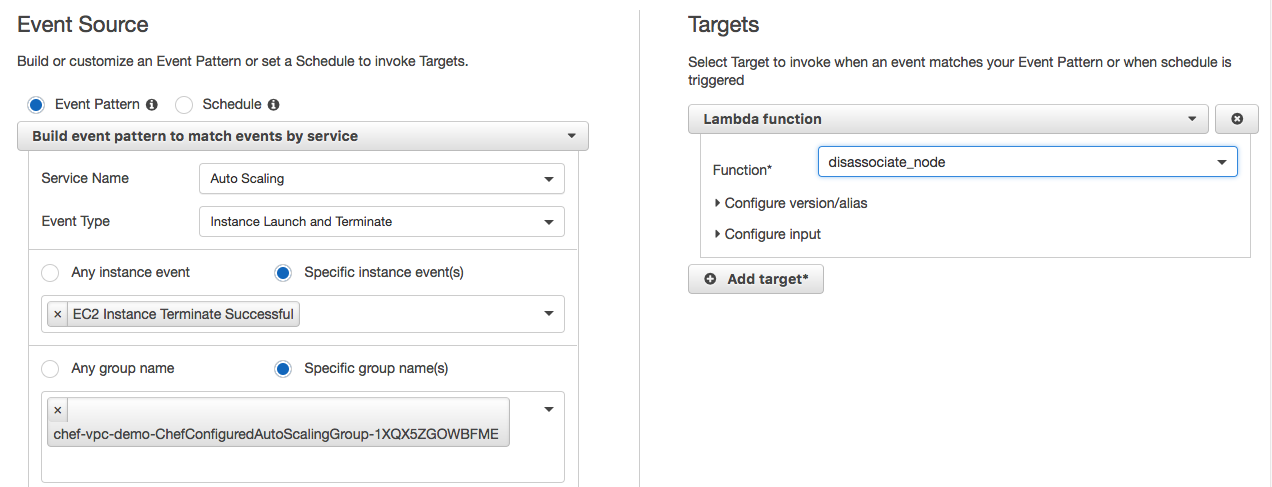Screen dimensions: 1272x487
Task: Click the info icon beside Event Pattern
Action: pos(152,104)
